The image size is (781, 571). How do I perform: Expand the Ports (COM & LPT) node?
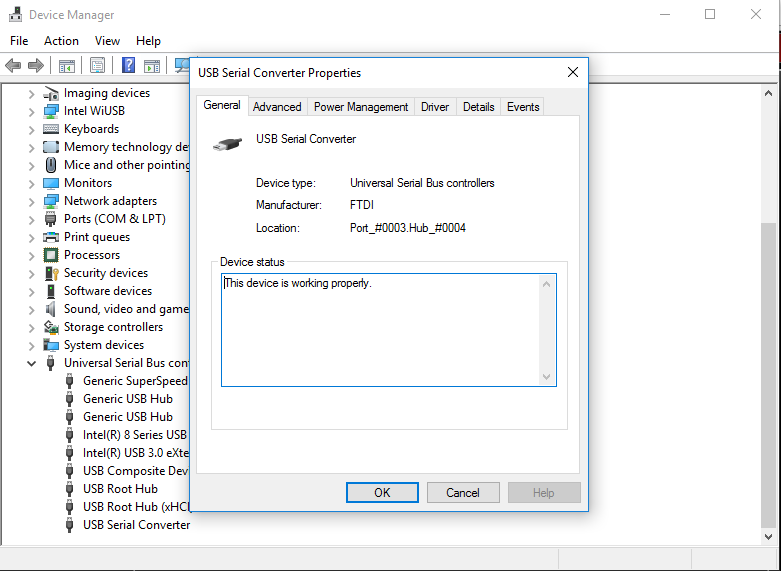coord(31,219)
